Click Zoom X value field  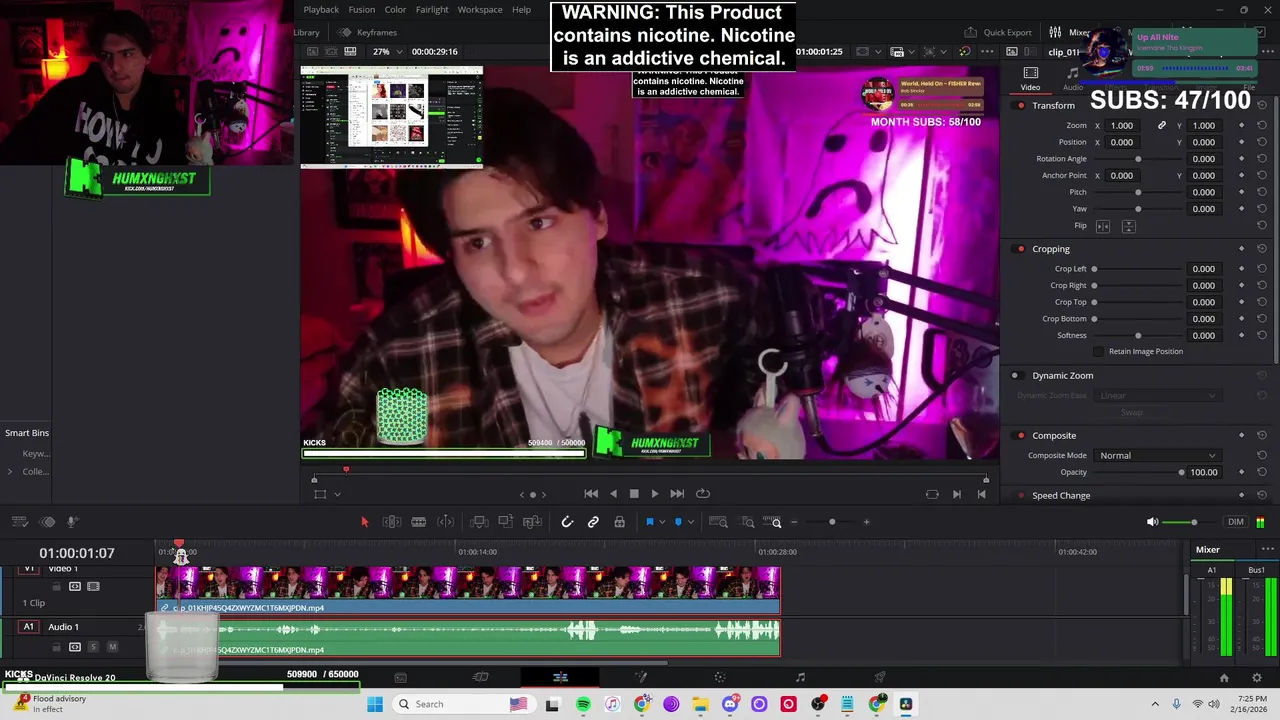pos(1123,126)
